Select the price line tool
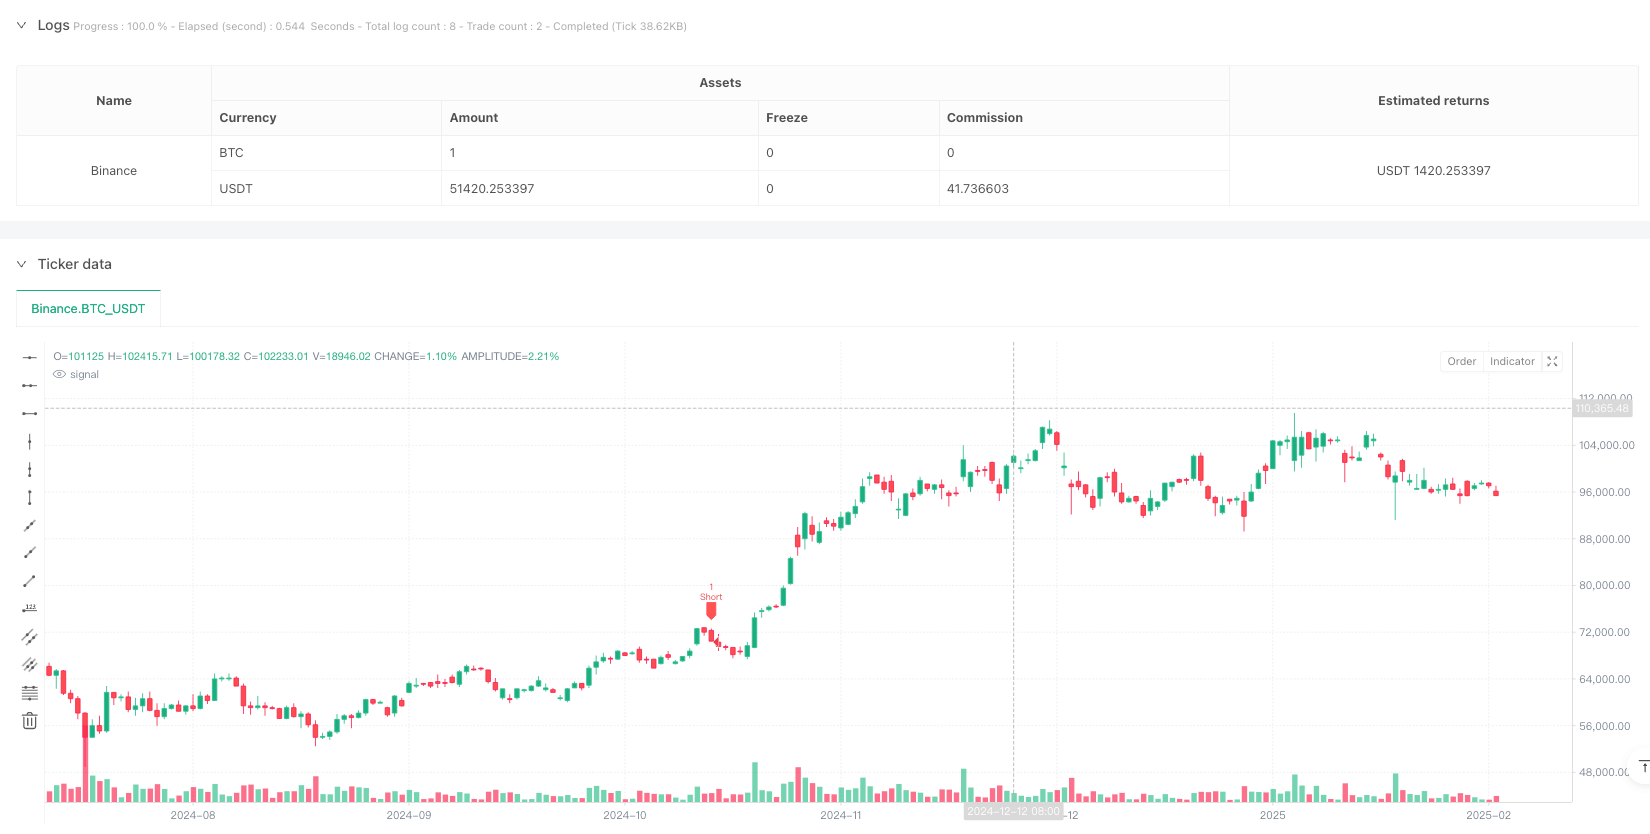Viewport: 1650px width, 834px height. (30, 608)
